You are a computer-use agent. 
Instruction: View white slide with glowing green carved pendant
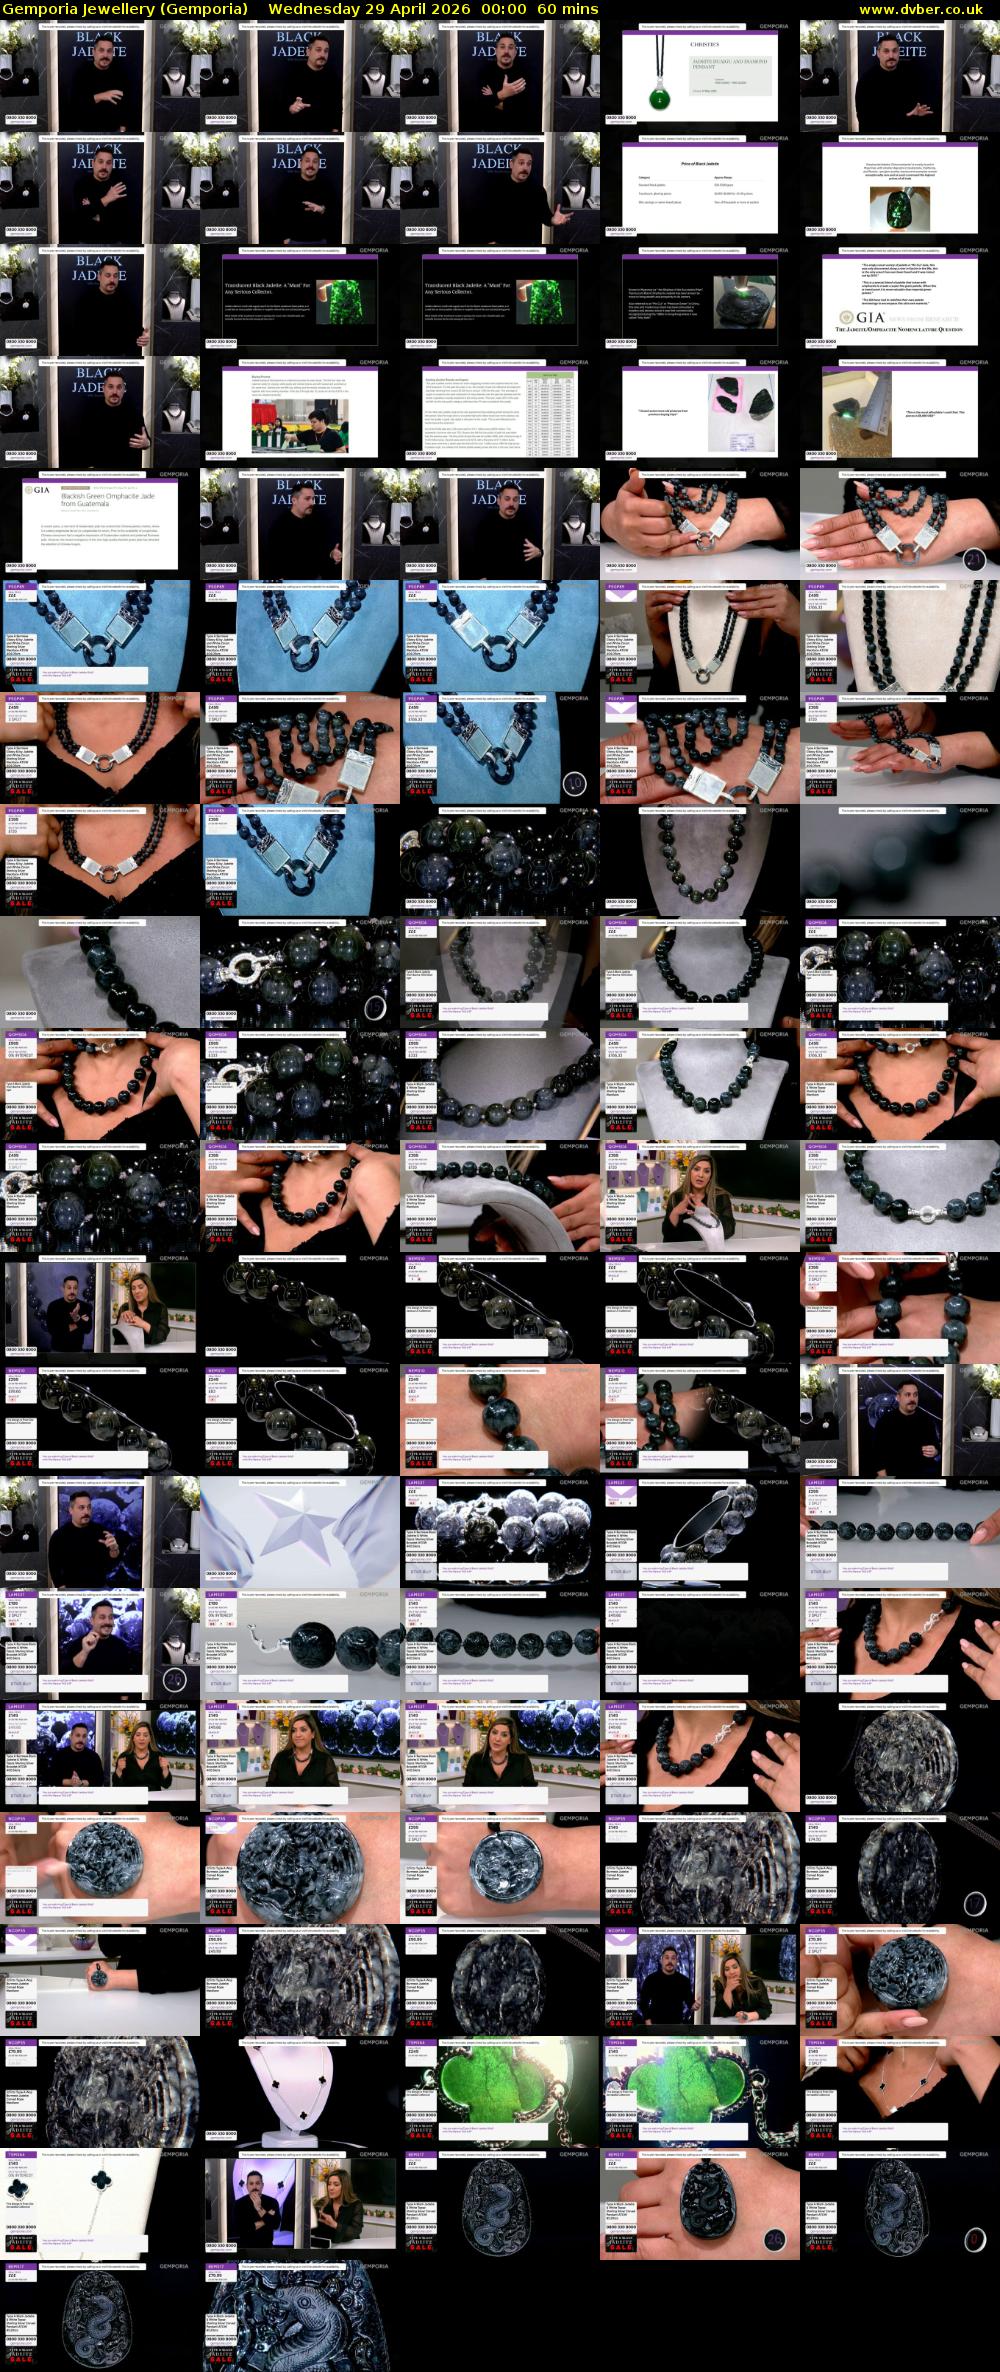pos(900,188)
